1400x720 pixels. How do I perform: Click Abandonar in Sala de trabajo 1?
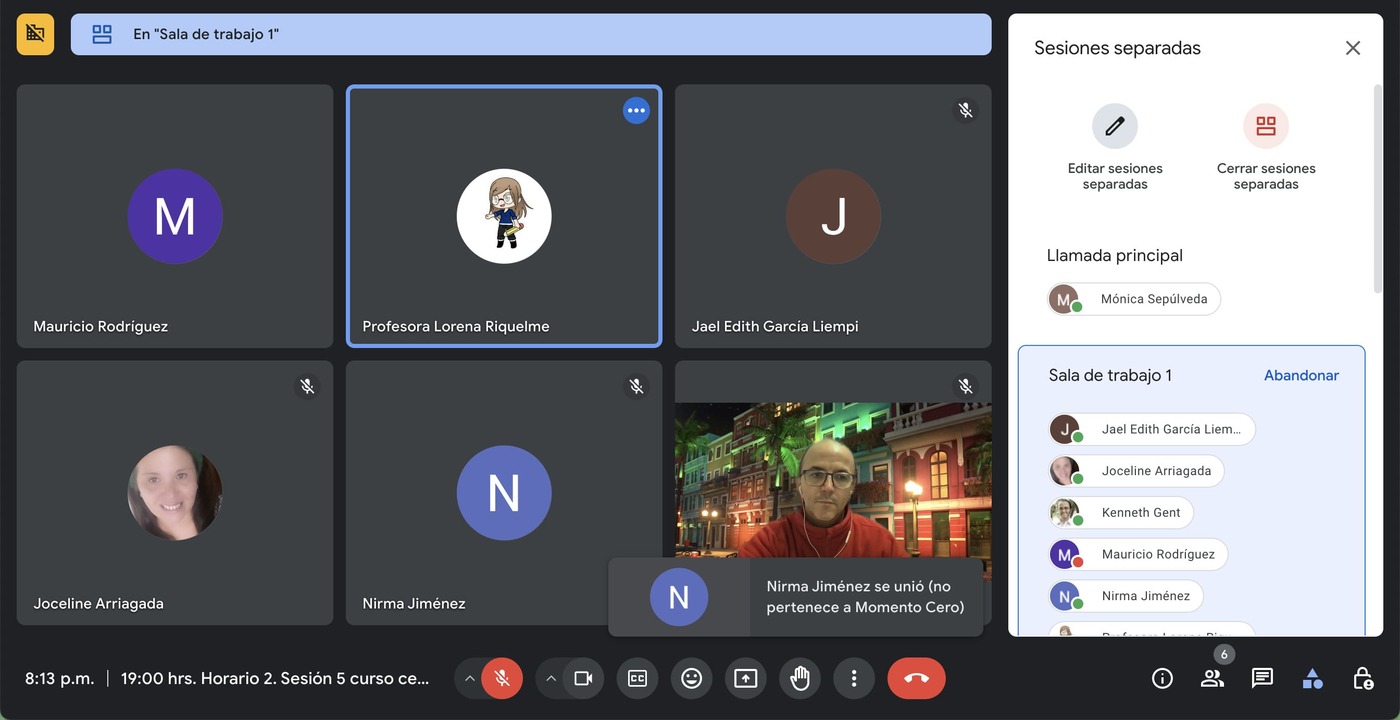(x=1301, y=376)
